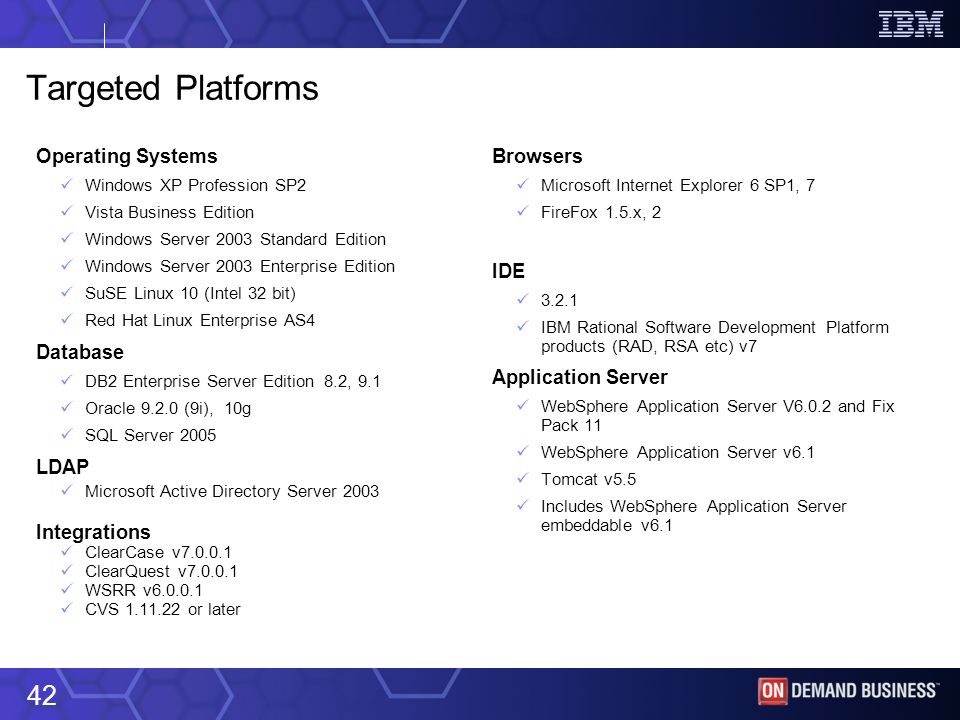Click checkmark bullet beside Vista Business Edition
960x720 pixels.
pyautogui.click(x=67, y=211)
